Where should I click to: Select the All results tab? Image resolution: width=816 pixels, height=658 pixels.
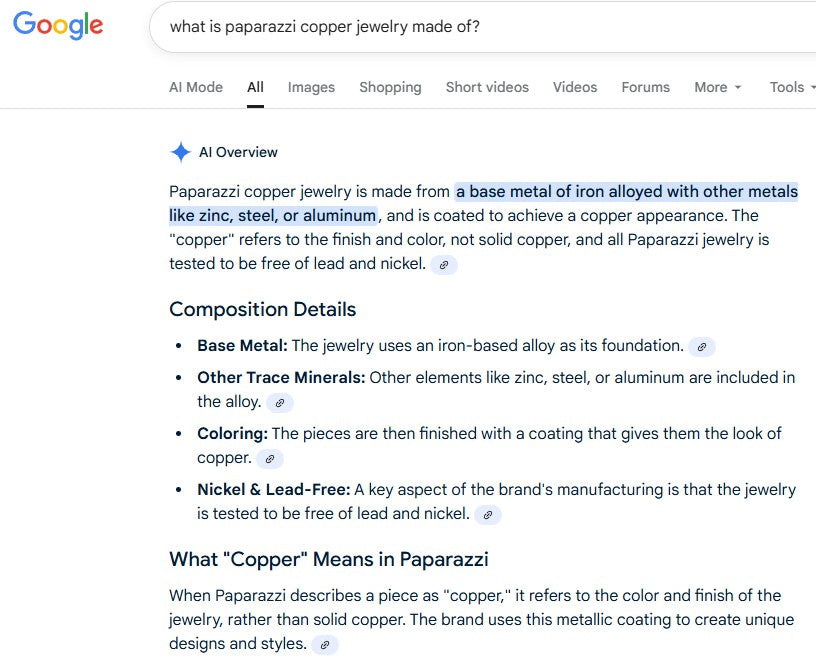tap(255, 87)
